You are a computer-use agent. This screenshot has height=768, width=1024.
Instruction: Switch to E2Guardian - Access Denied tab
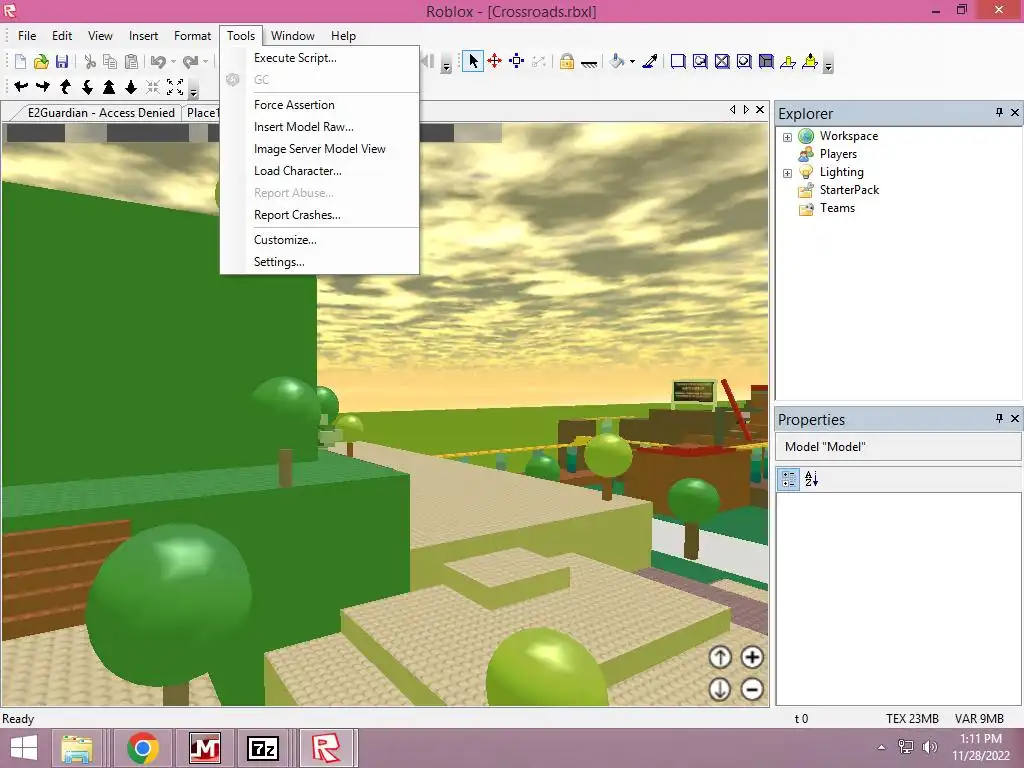[101, 113]
